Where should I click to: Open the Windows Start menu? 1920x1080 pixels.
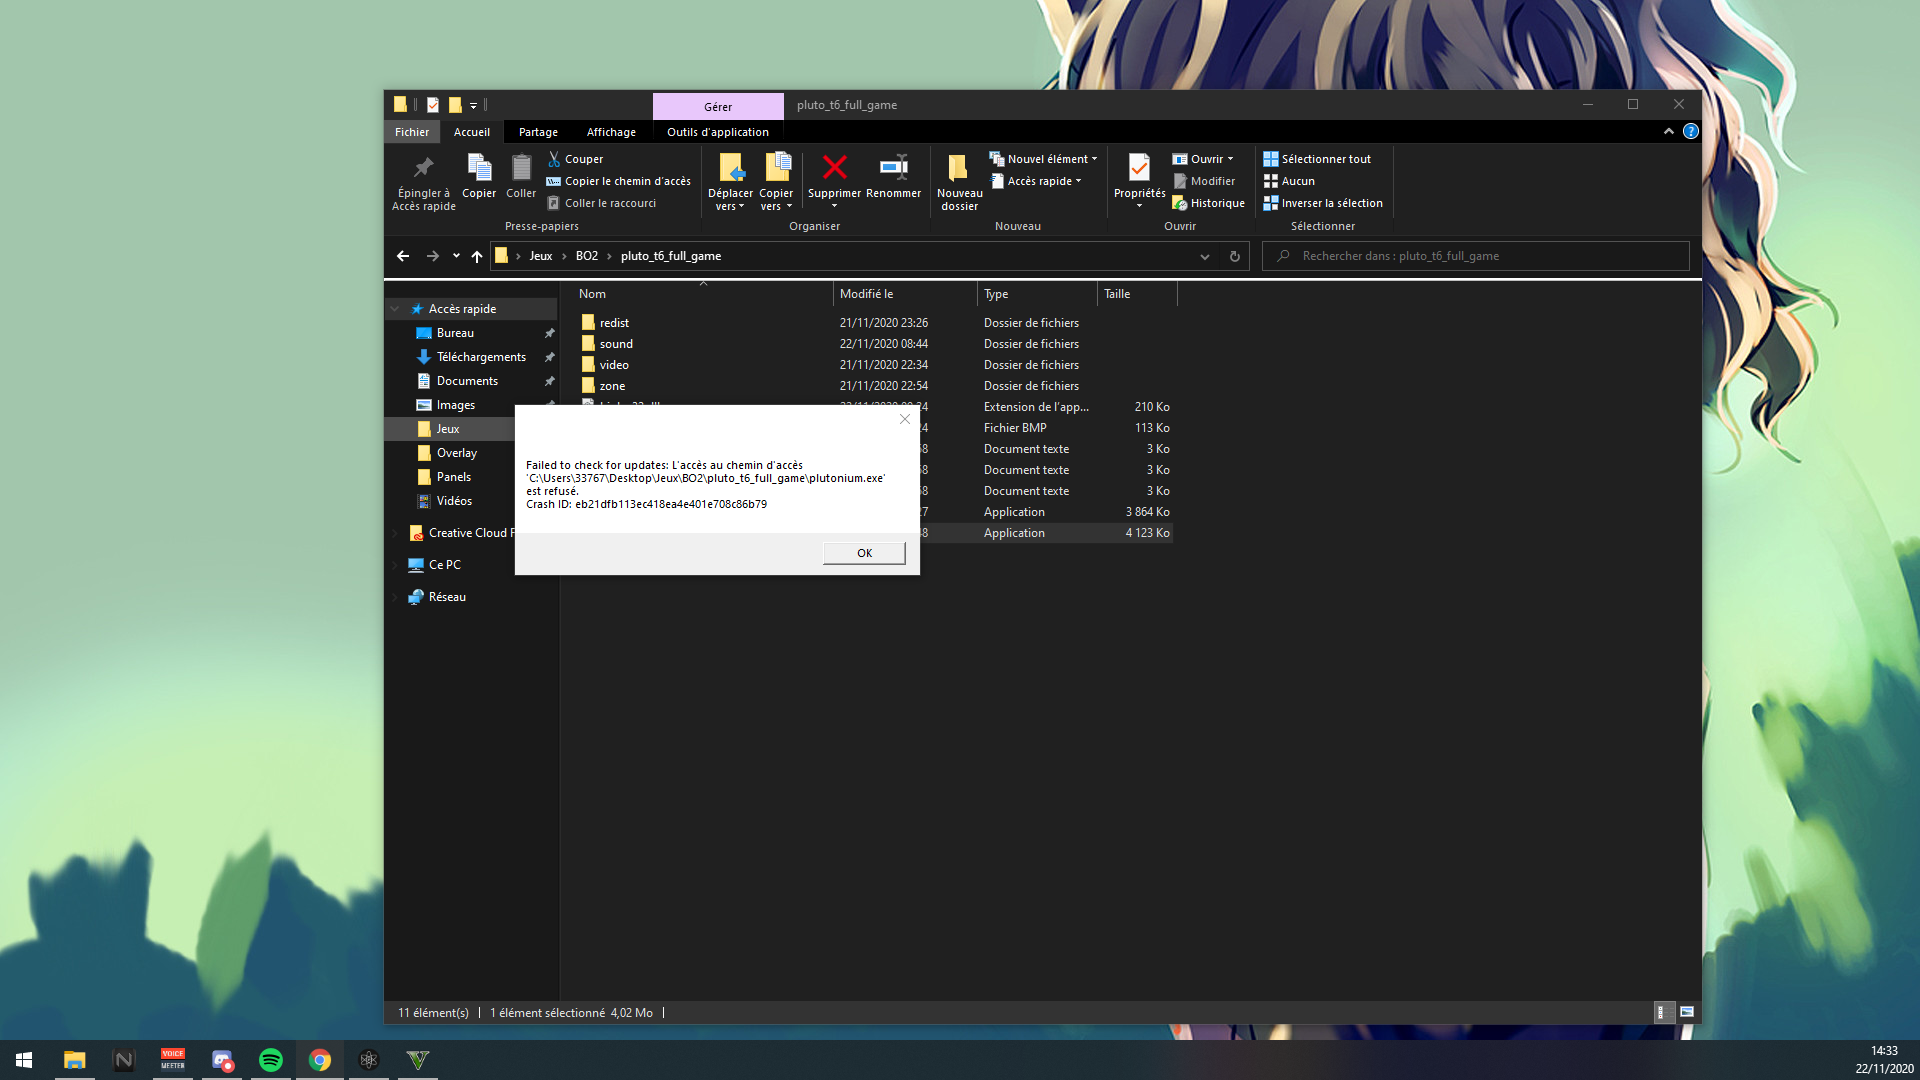24,1060
